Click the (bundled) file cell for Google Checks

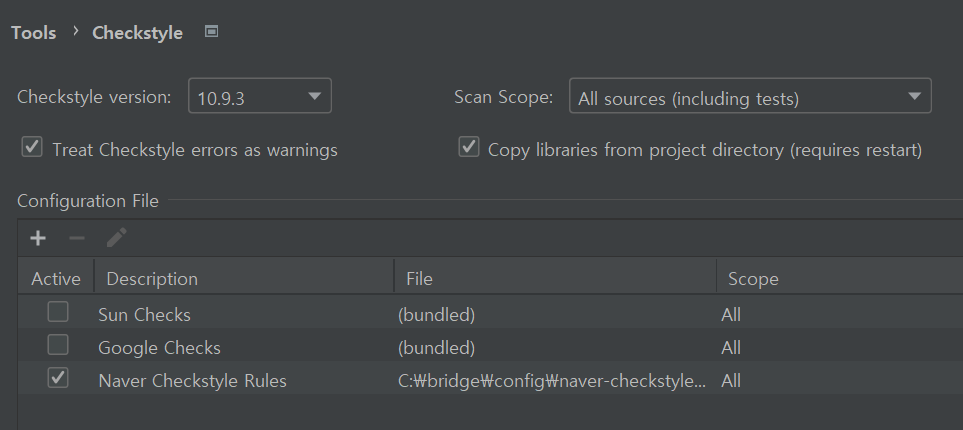[437, 348]
